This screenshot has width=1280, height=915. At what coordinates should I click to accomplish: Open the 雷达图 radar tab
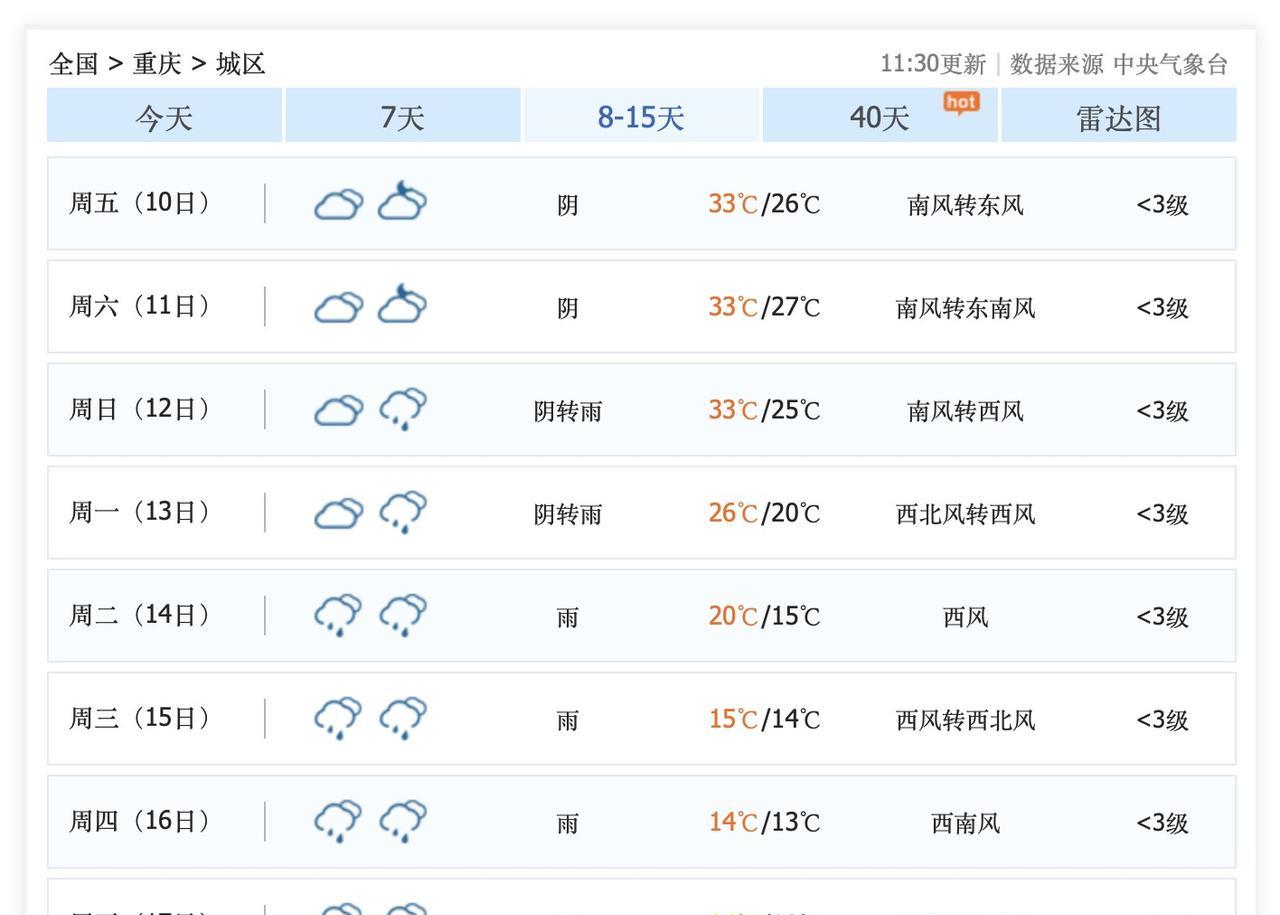[x=1118, y=117]
